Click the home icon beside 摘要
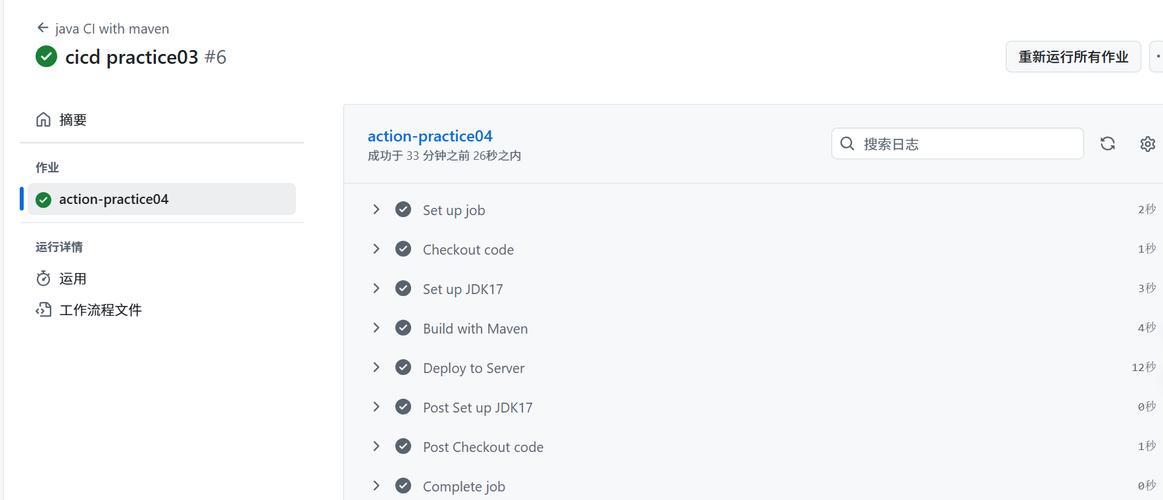The image size is (1163, 500). point(43,120)
